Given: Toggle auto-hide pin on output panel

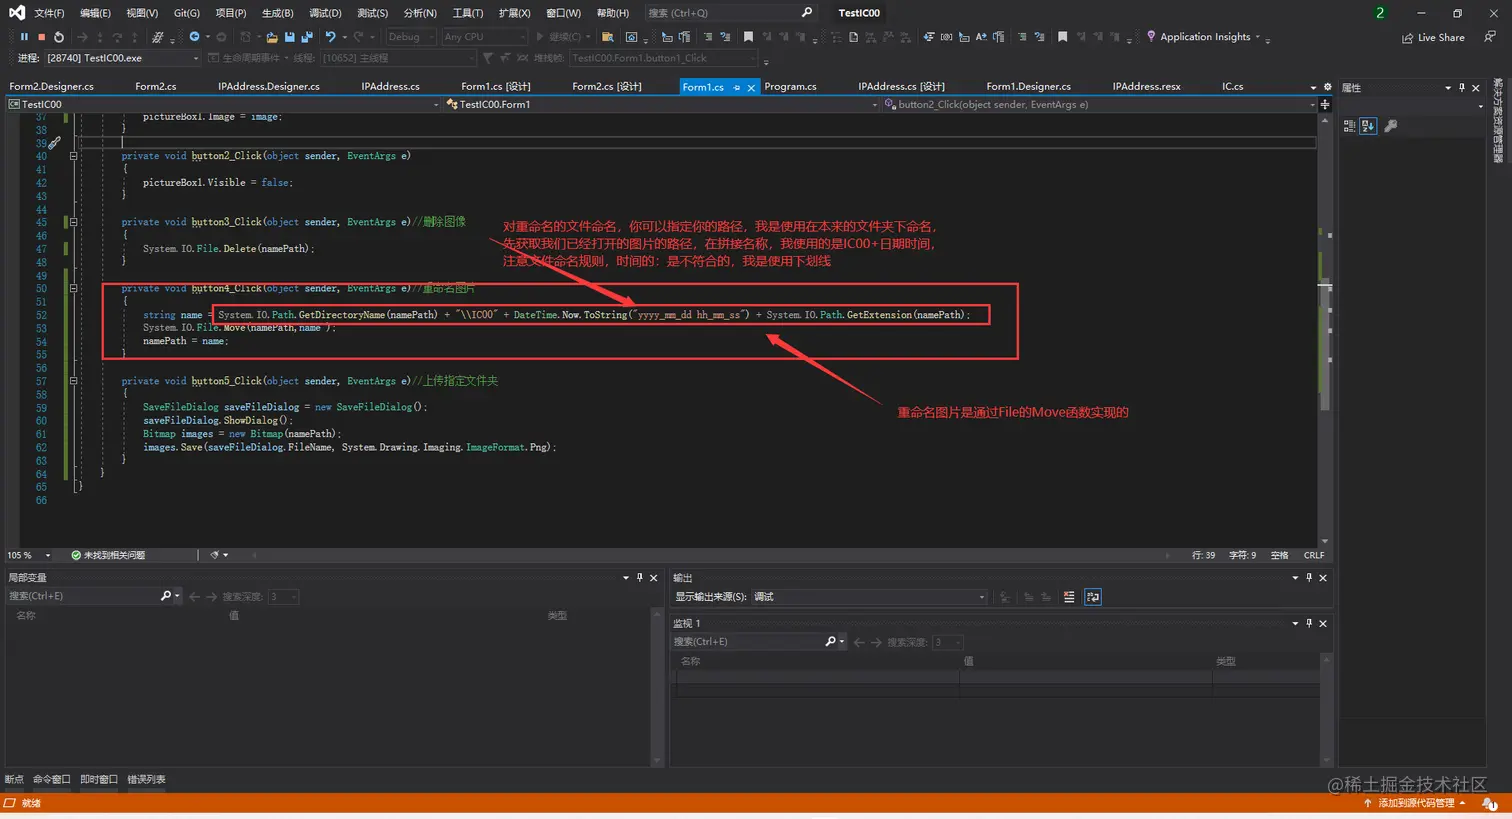Looking at the screenshot, I should pyautogui.click(x=1309, y=578).
